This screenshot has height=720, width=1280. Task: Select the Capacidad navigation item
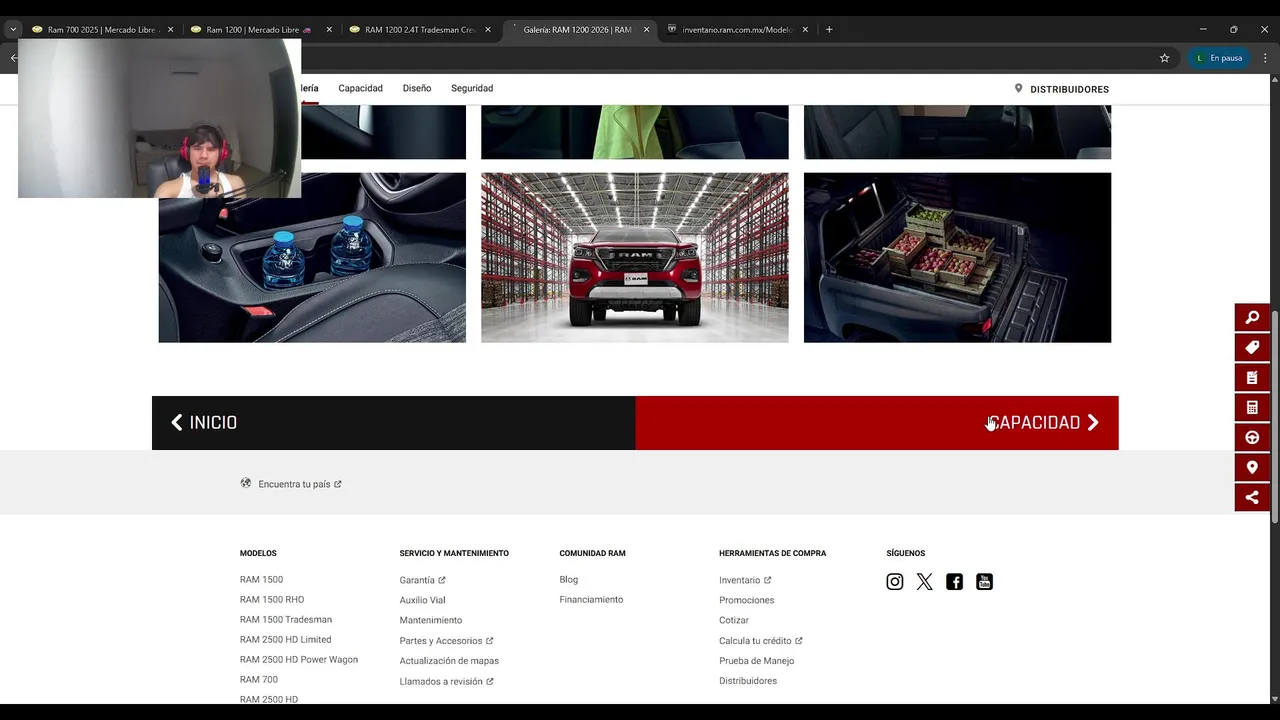click(360, 88)
